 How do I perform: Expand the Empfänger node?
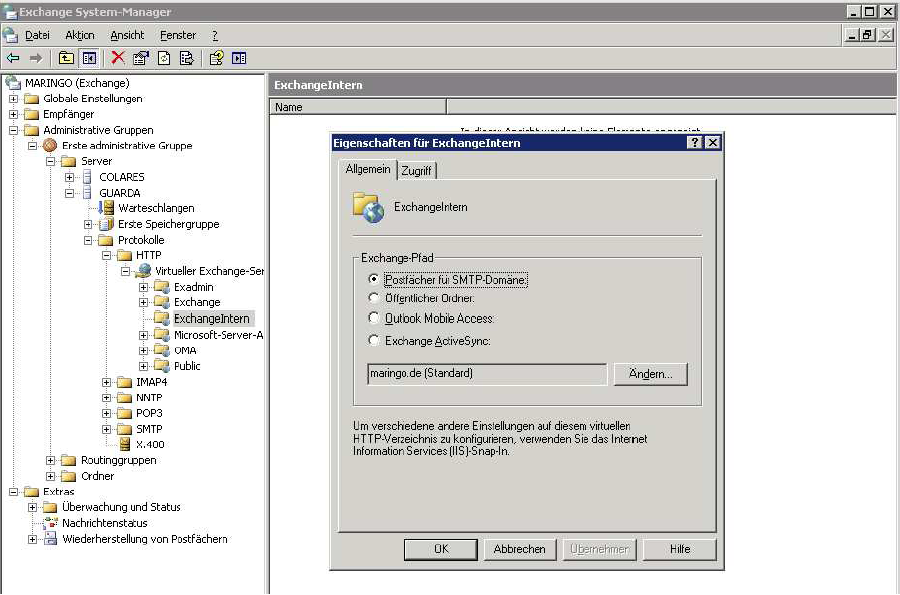pyautogui.click(x=13, y=114)
